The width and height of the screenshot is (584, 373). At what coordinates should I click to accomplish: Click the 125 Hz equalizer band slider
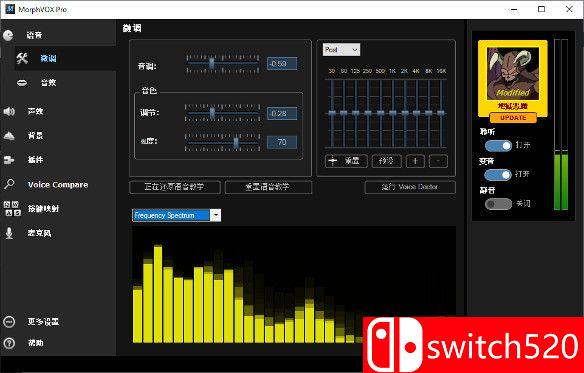[356, 113]
